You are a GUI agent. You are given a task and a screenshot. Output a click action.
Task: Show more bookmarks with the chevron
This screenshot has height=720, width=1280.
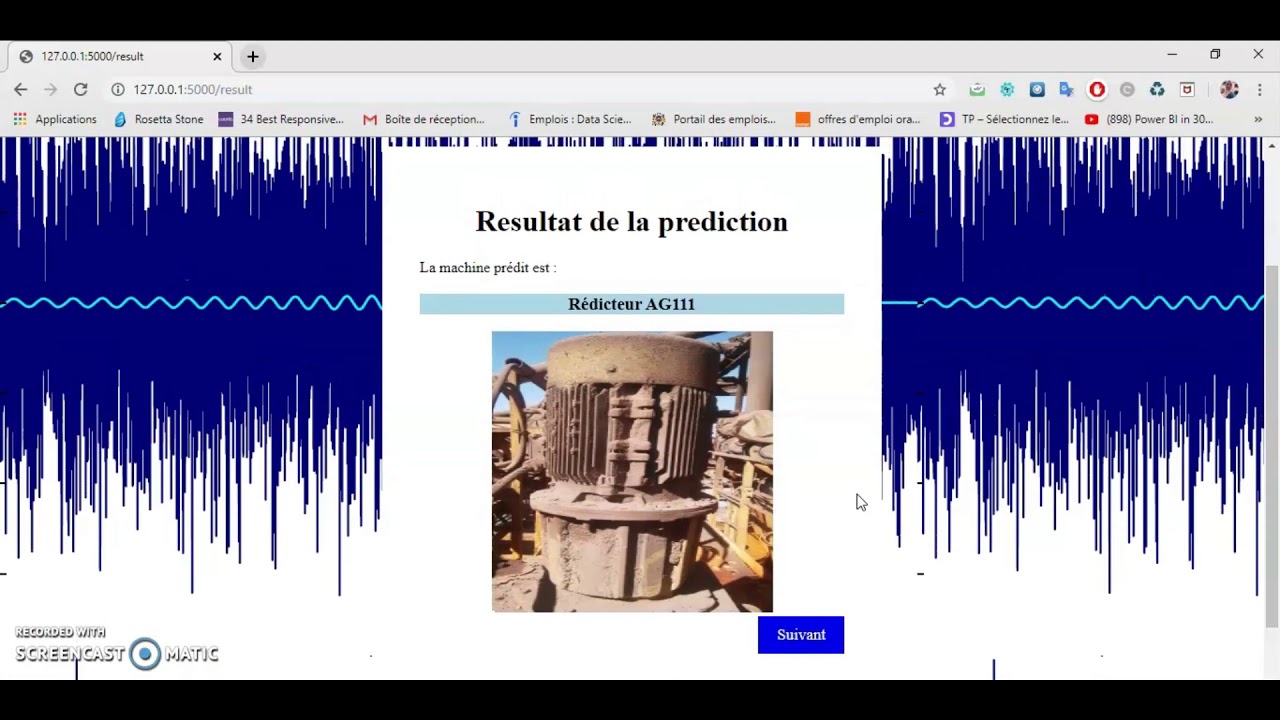coord(1258,119)
